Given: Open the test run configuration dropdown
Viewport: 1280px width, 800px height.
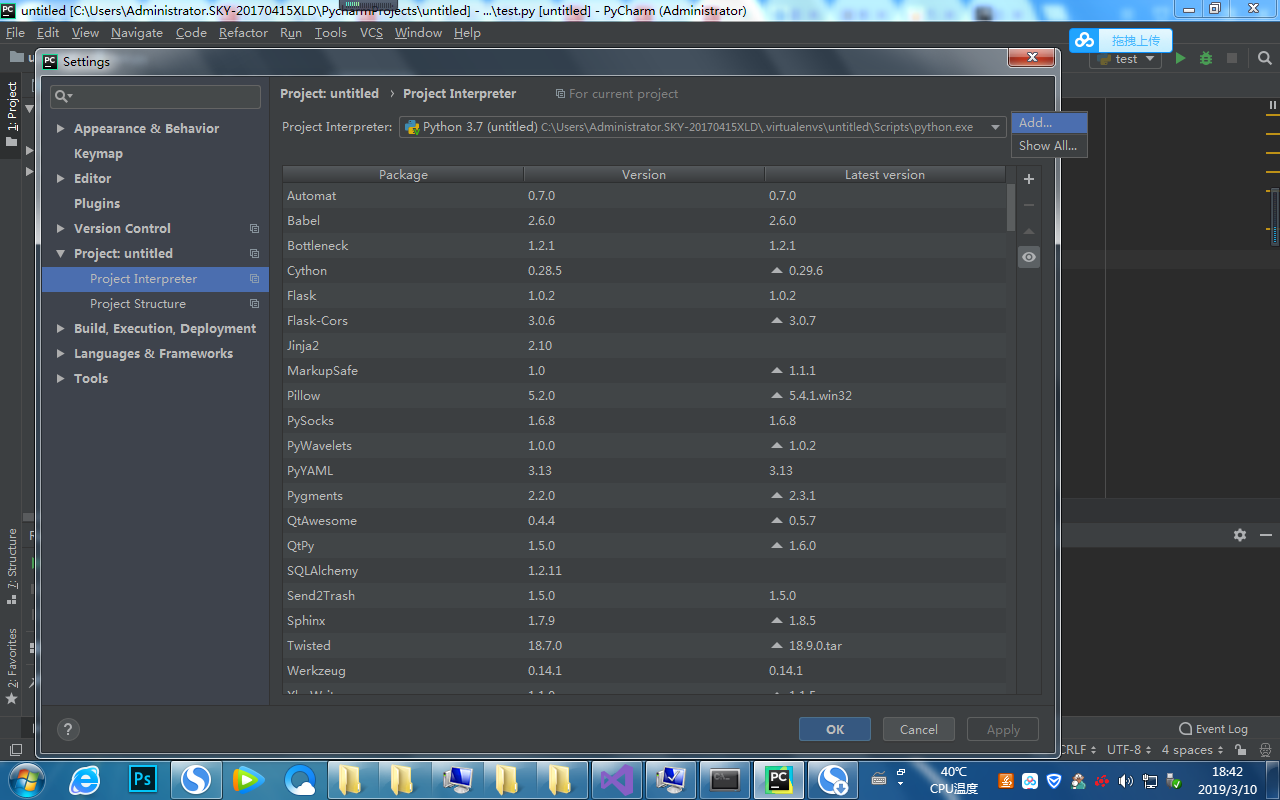Looking at the screenshot, I should point(1125,59).
